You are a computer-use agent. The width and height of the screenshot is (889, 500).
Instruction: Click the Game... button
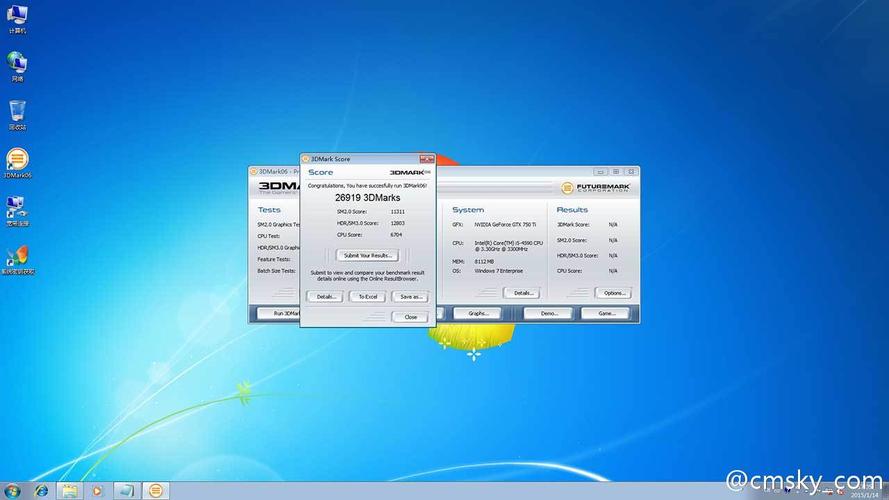605,313
